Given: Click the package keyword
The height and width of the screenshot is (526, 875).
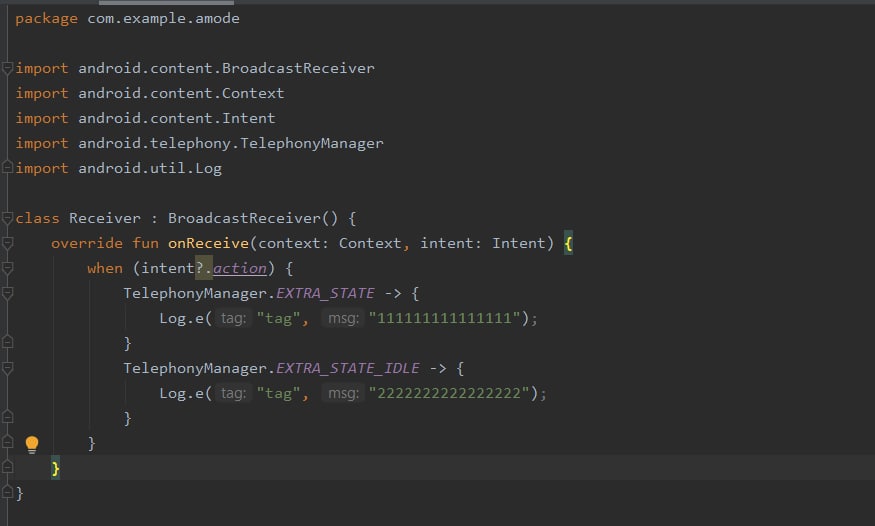Looking at the screenshot, I should pyautogui.click(x=46, y=19).
